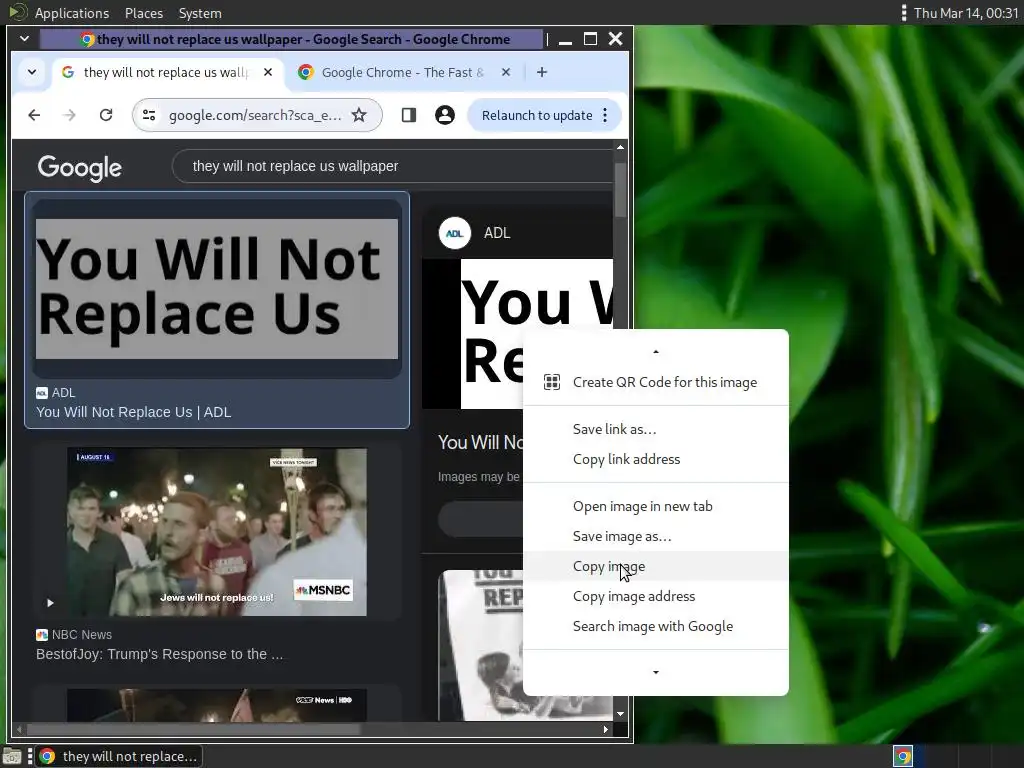Open Chrome's three-dot menu
The image size is (1024, 768).
[605, 116]
